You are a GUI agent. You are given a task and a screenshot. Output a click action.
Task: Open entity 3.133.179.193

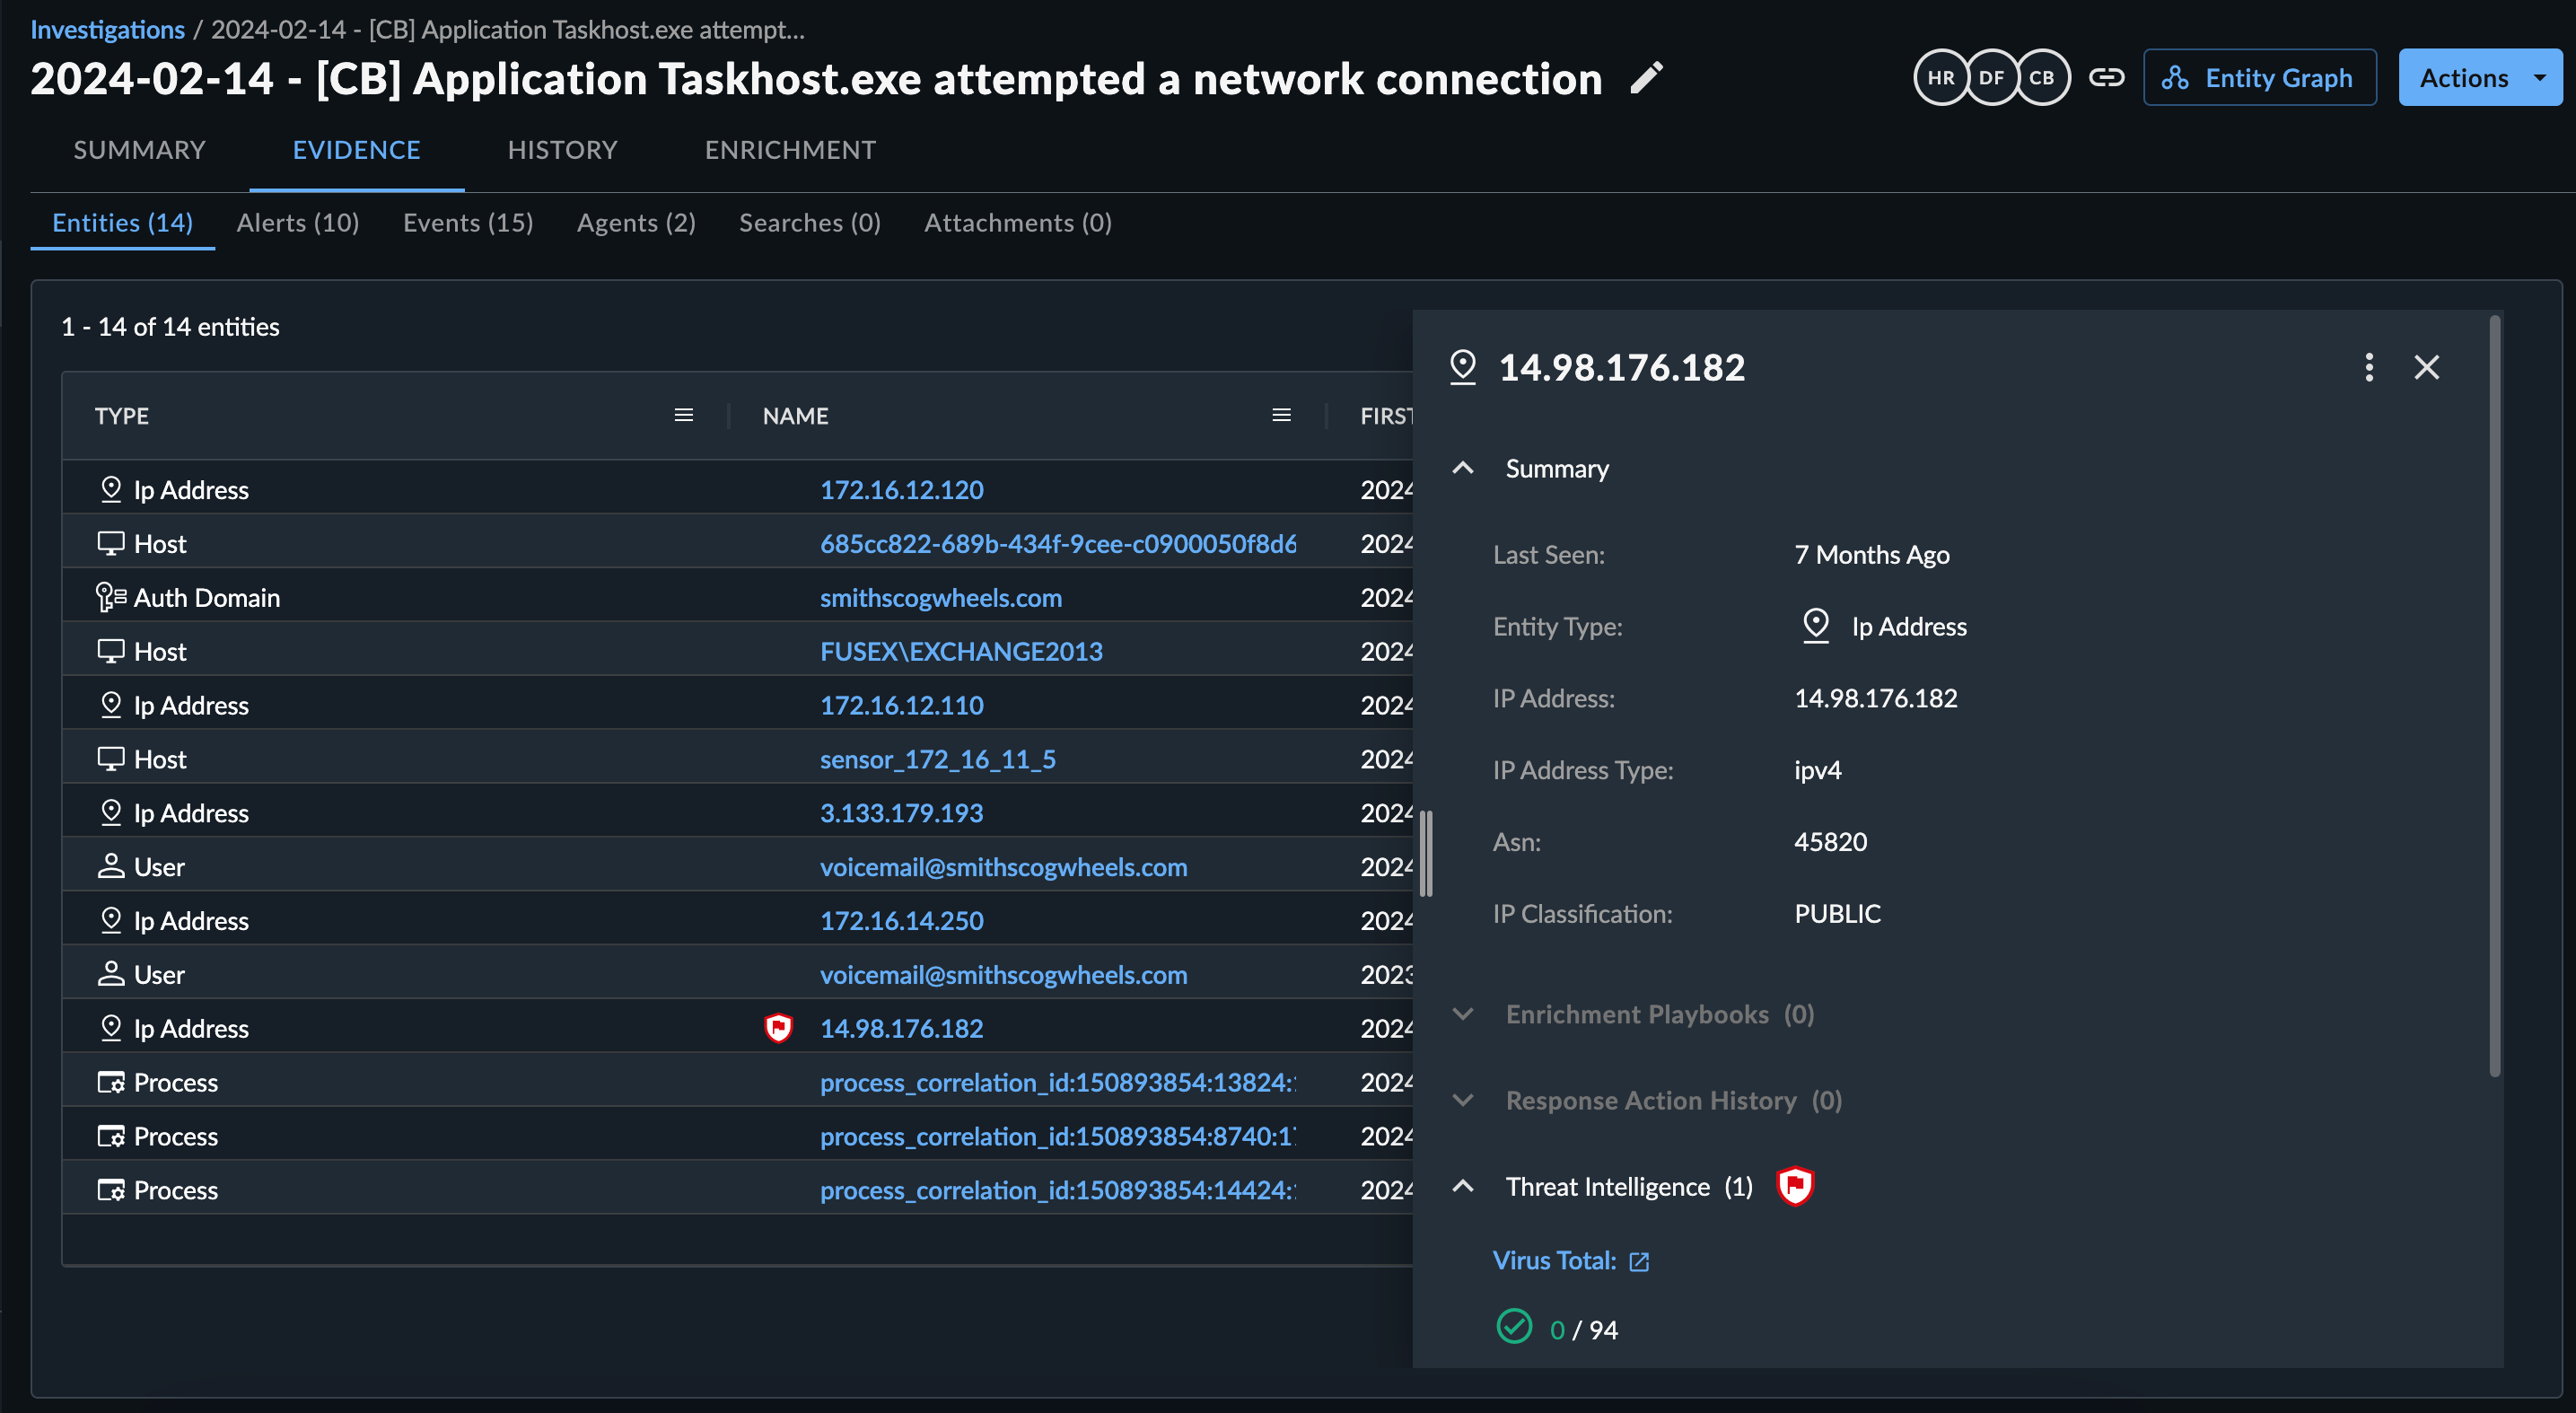pyautogui.click(x=901, y=813)
